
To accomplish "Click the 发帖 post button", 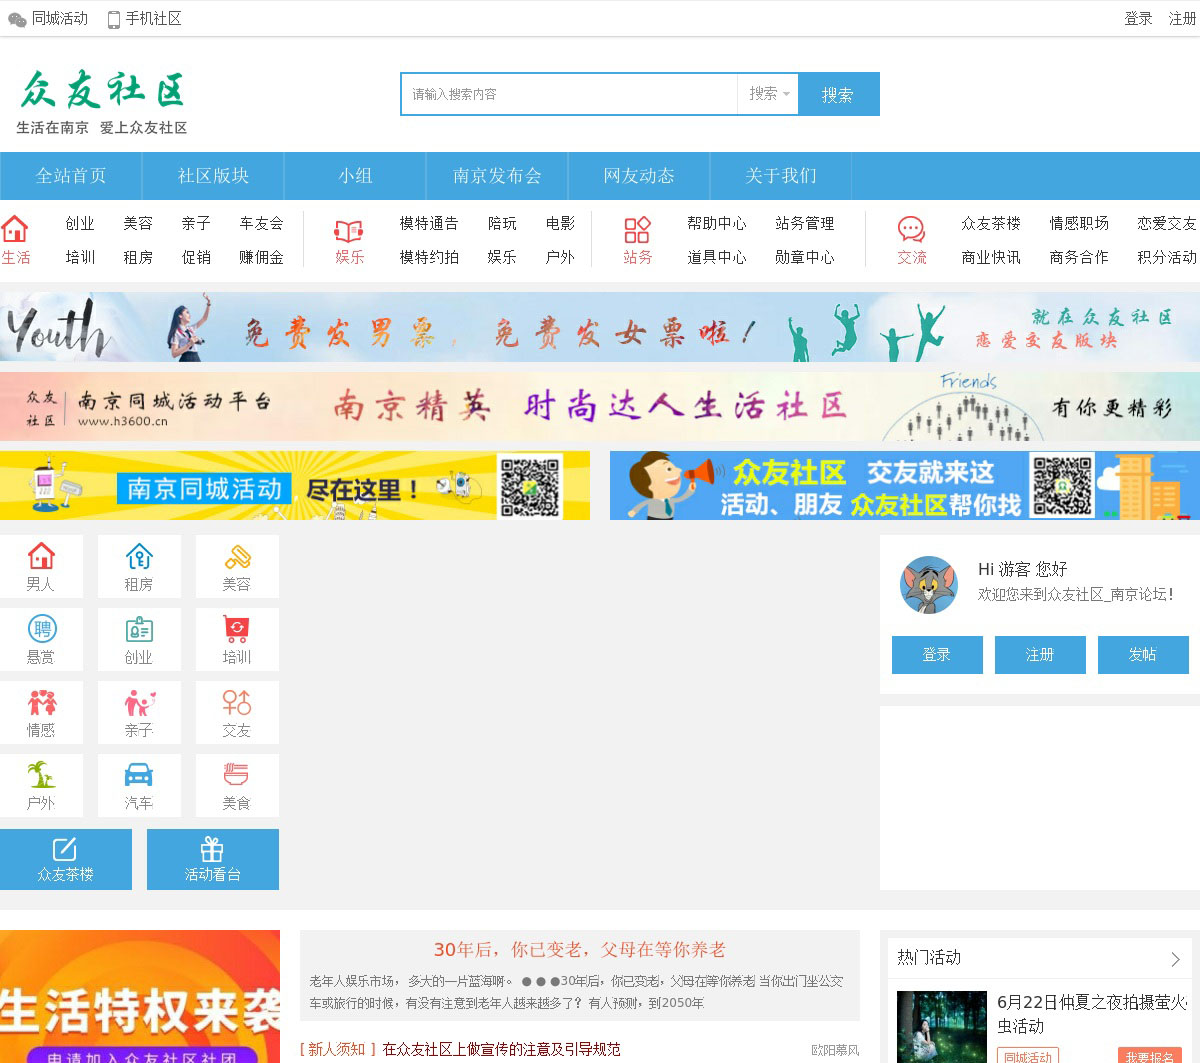I will pos(1143,655).
